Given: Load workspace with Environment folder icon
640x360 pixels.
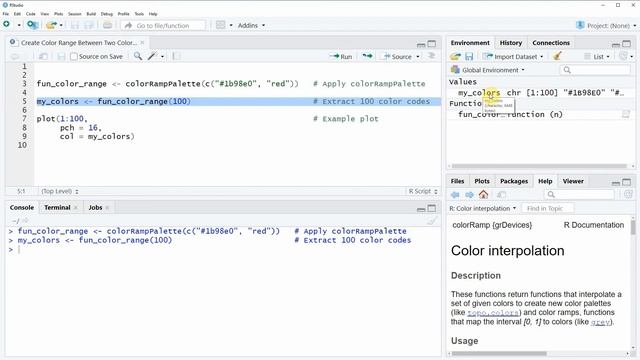Looking at the screenshot, I should click(456, 56).
